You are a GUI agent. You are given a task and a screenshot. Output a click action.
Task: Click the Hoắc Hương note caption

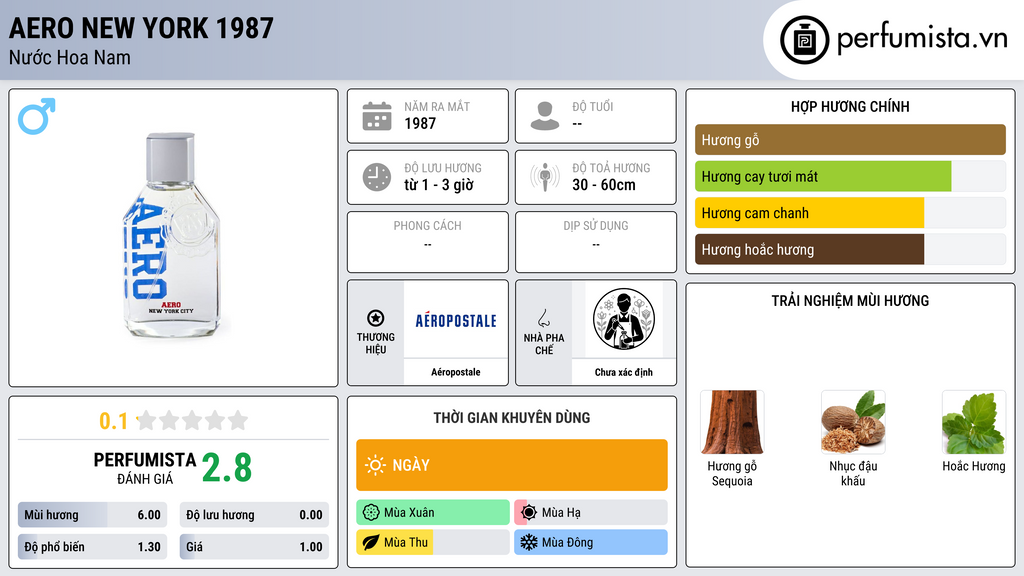[x=974, y=466]
